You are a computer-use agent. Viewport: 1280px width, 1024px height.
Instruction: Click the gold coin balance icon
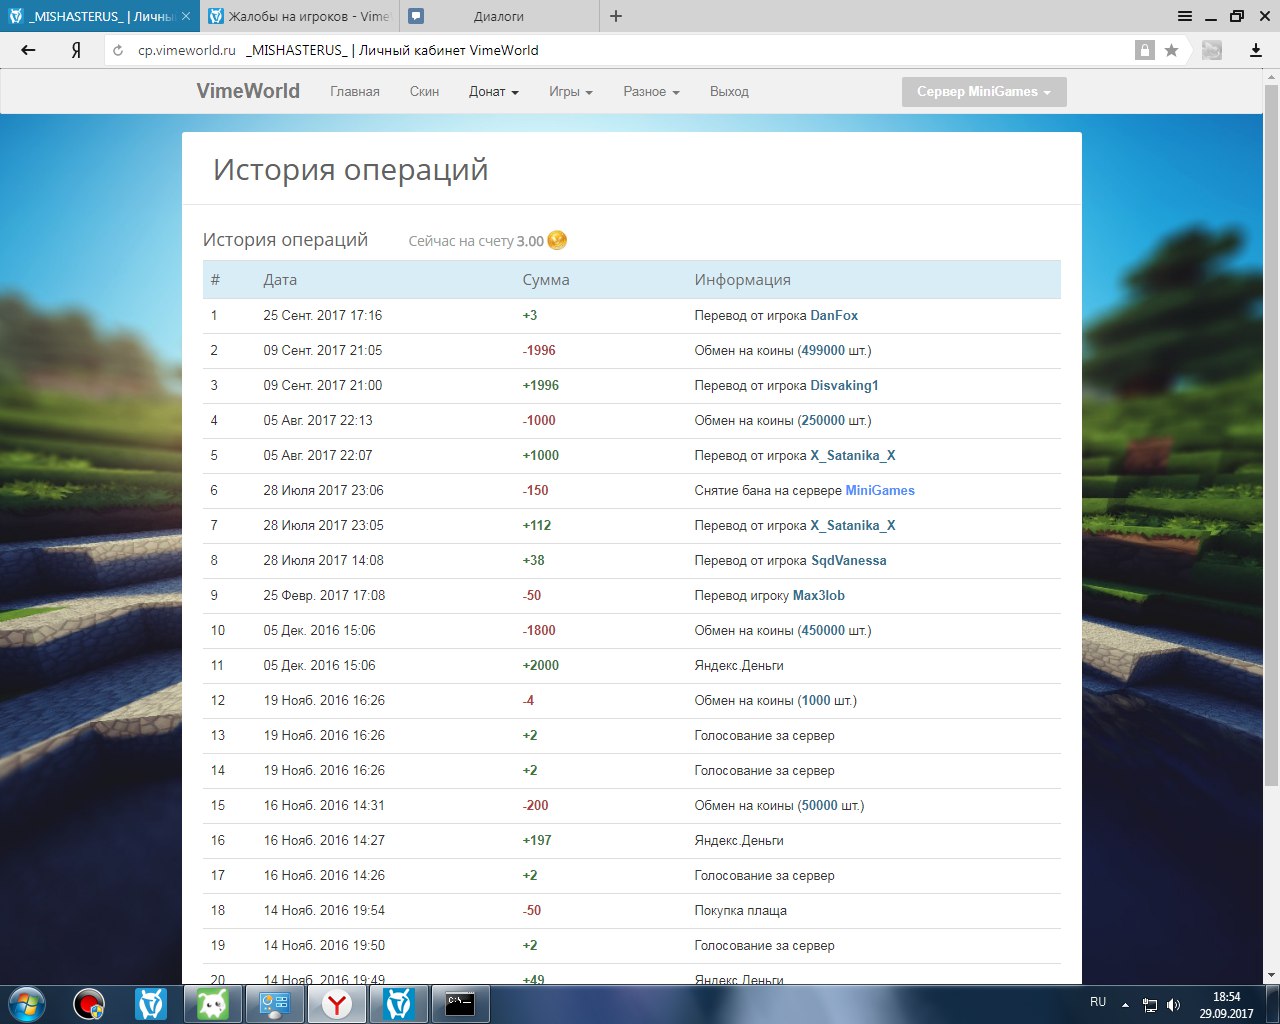[557, 240]
